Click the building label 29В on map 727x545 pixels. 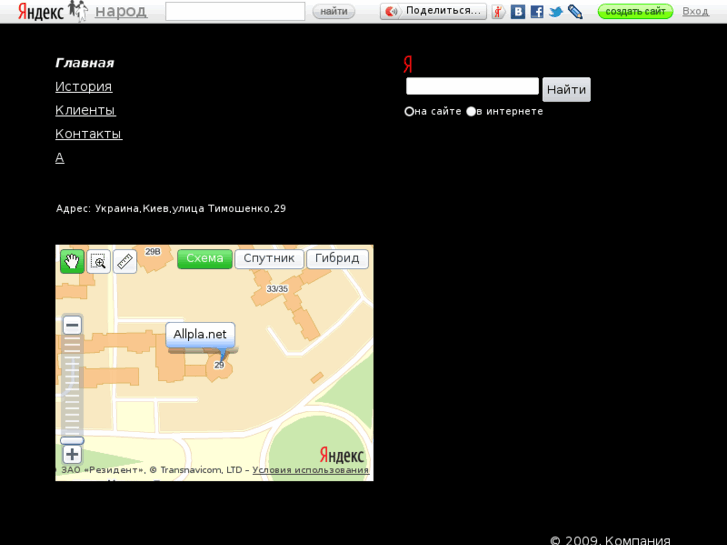click(153, 252)
